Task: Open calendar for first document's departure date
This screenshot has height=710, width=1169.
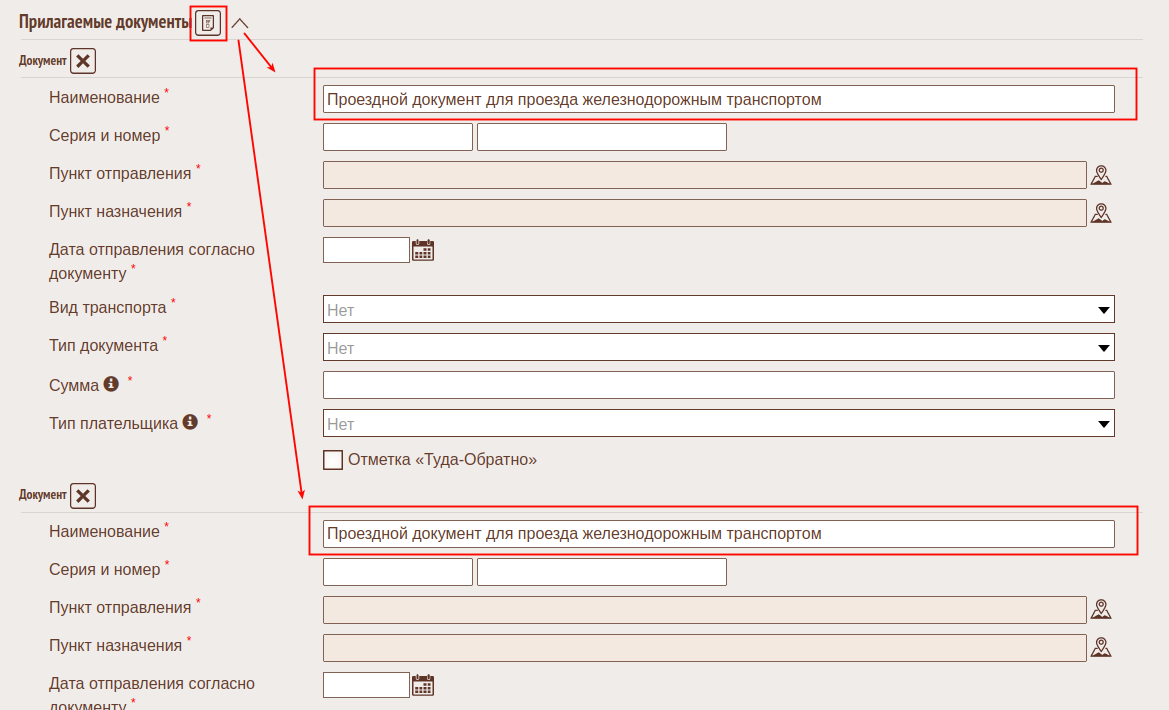Action: point(423,250)
